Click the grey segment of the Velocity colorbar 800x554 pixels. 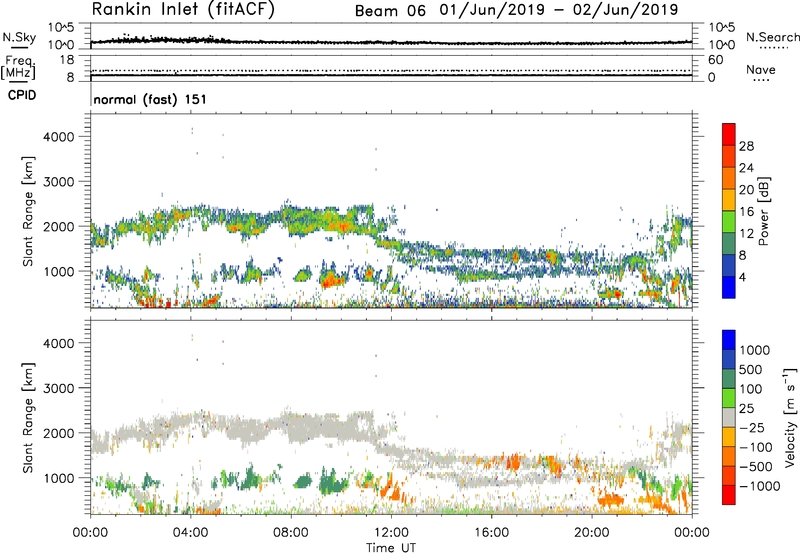pyautogui.click(x=729, y=417)
